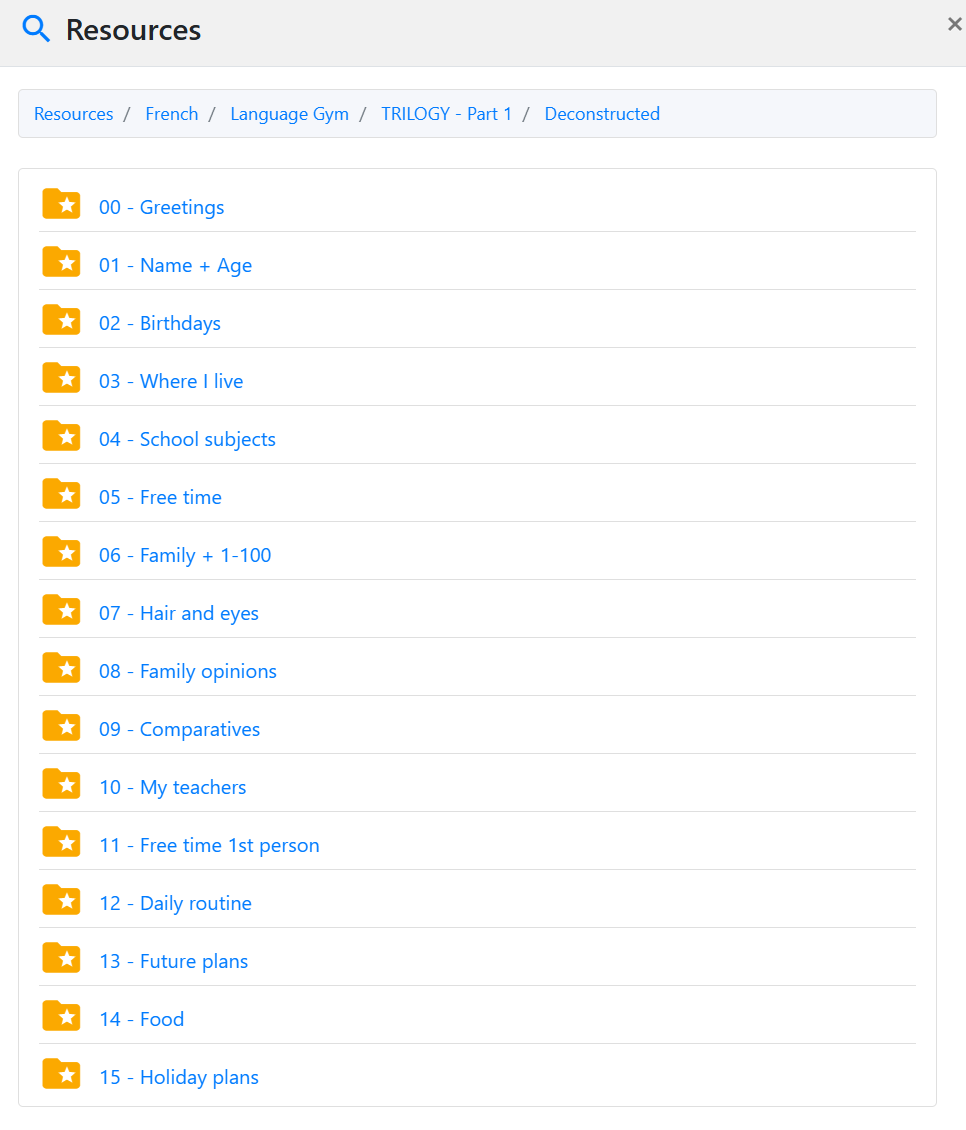The image size is (966, 1130).
Task: Click the folder icon beside Hair and eyes
Action: coord(61,610)
